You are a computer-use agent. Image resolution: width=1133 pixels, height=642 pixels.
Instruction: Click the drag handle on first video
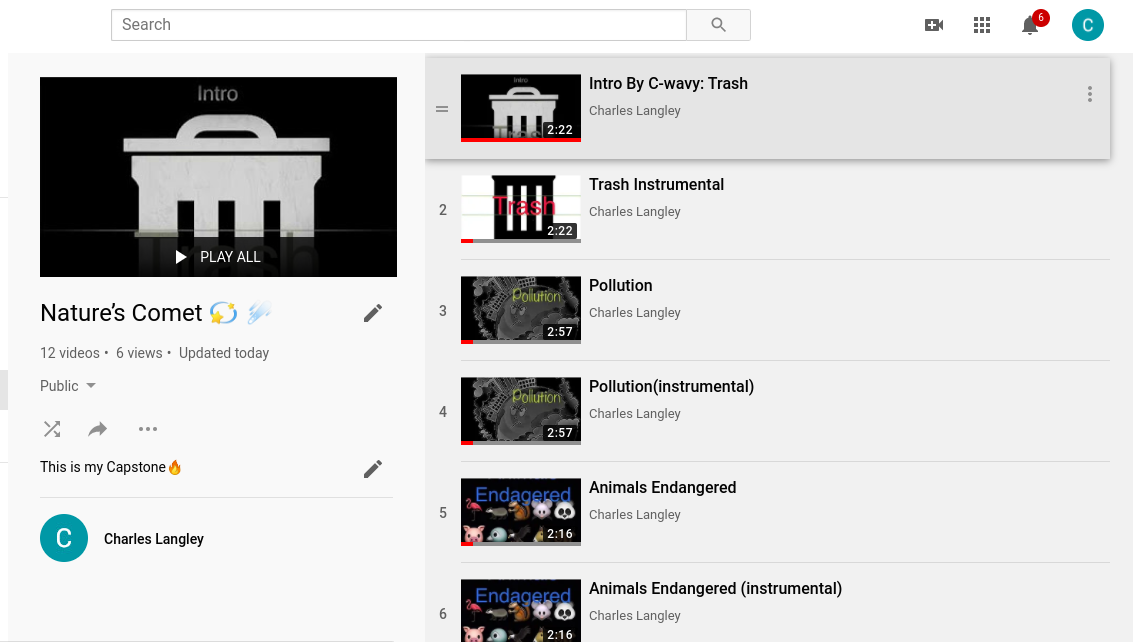tap(442, 109)
